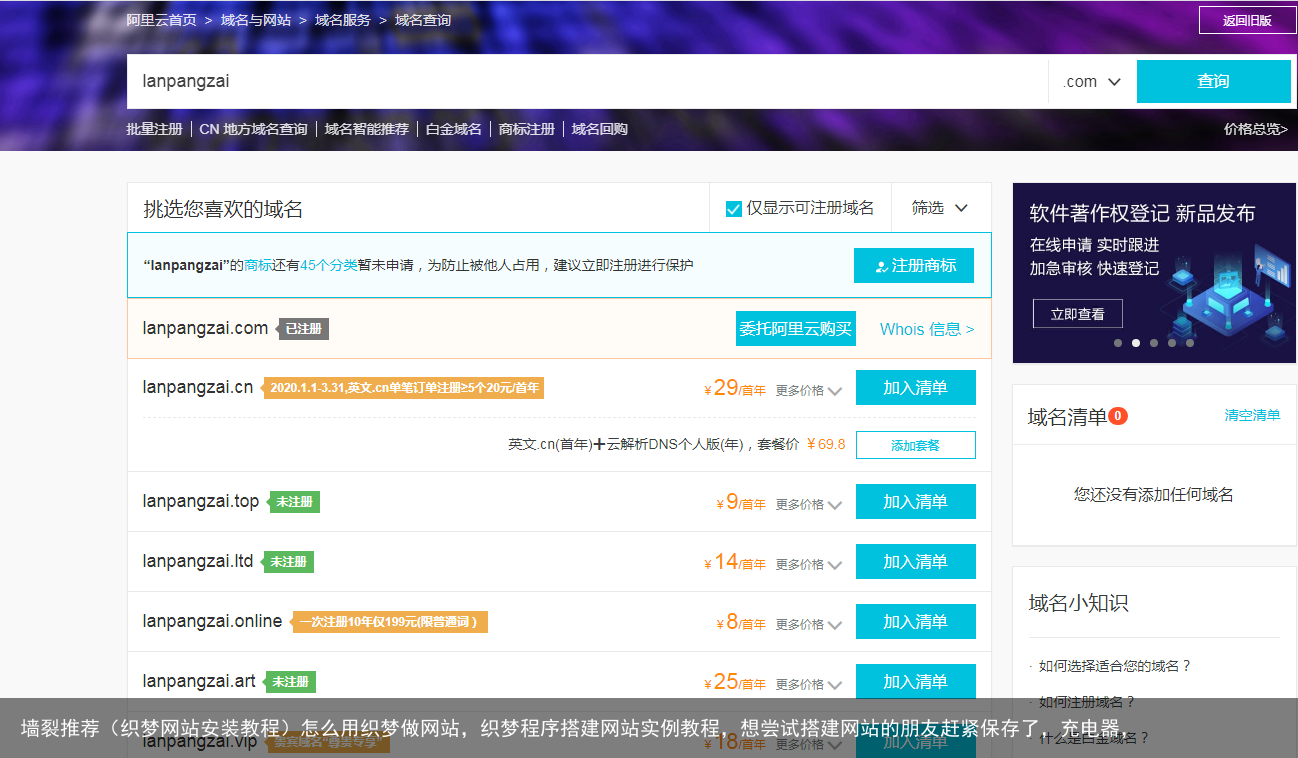
Task: Add lanpangzai.online to list
Action: [x=915, y=622]
